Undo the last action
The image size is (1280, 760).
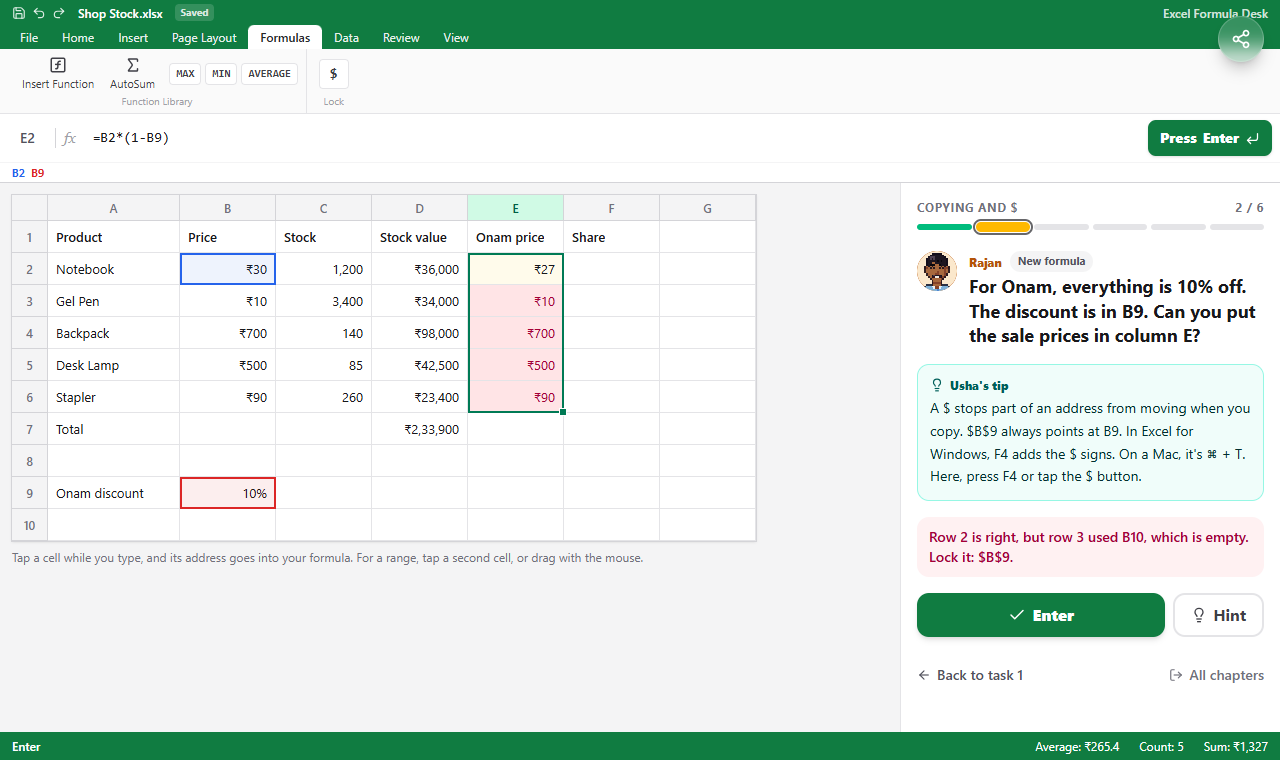[x=39, y=13]
